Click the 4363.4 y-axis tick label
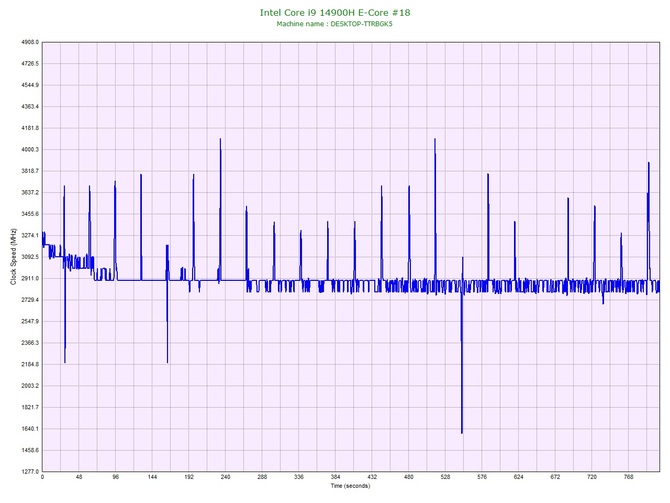Viewport: 670px width, 503px height. click(30, 106)
